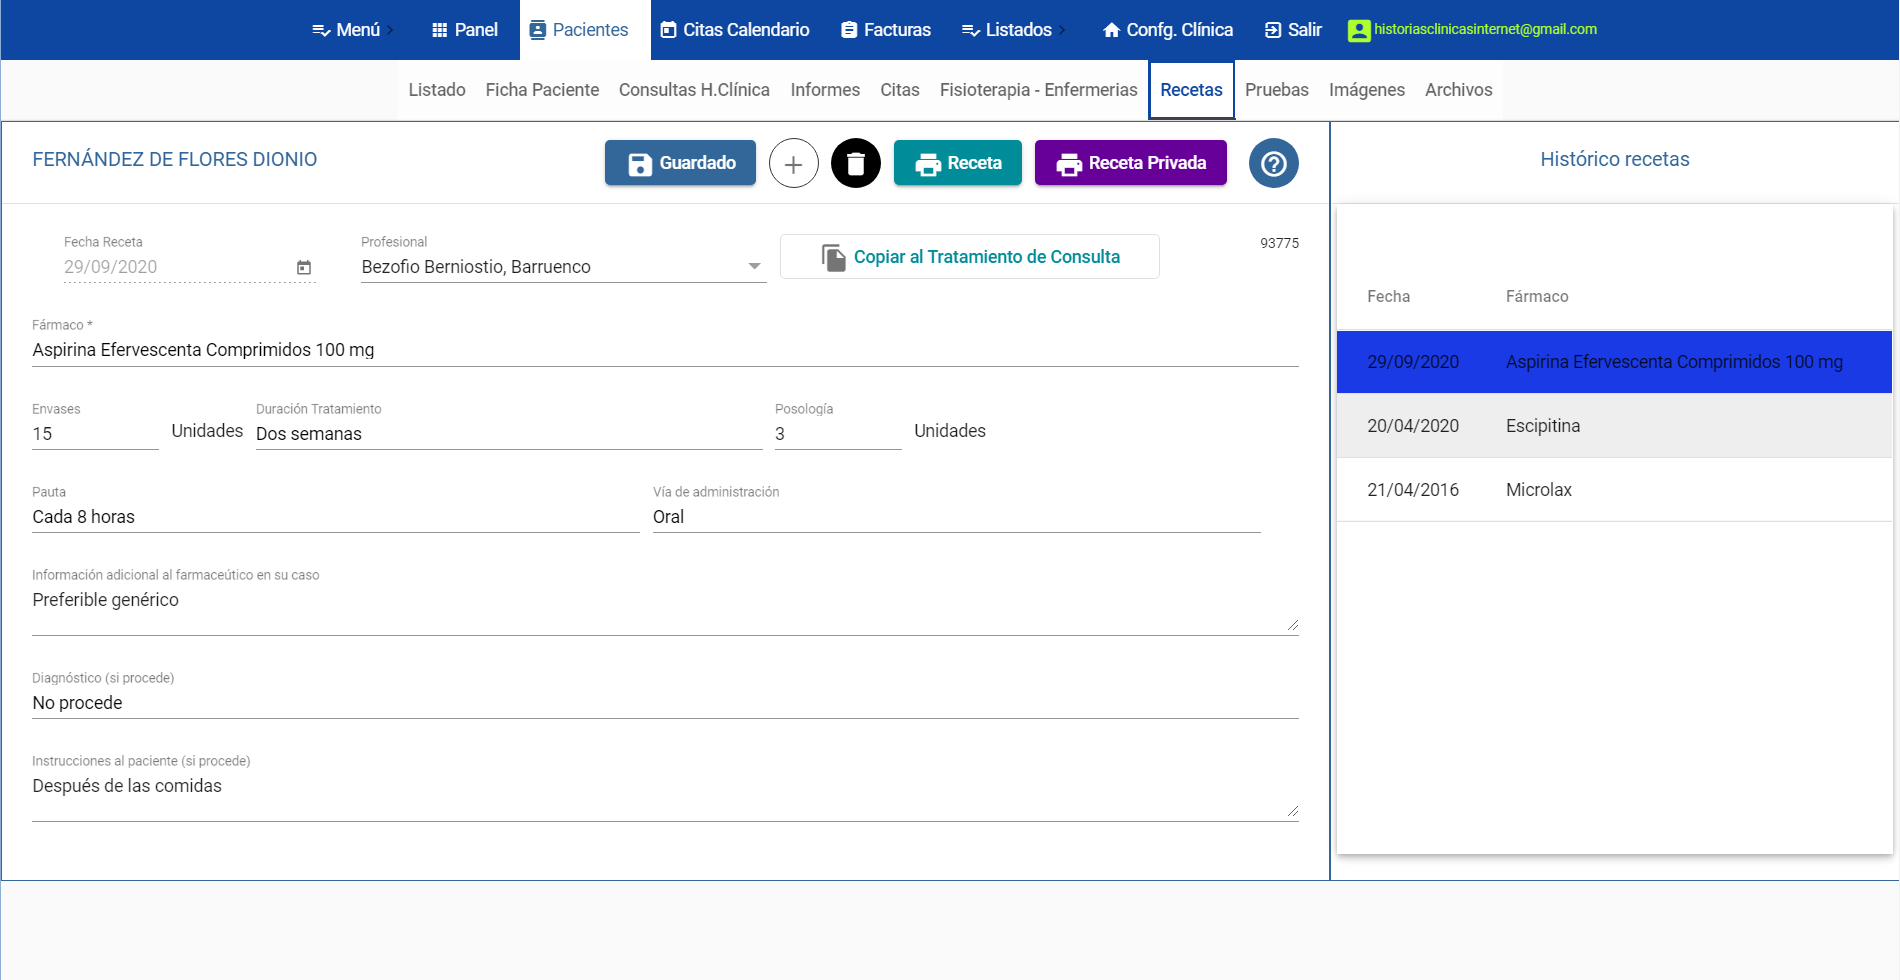Image resolution: width=1900 pixels, height=980 pixels.
Task: Print with the purple Receta Privada button
Action: click(x=1130, y=163)
